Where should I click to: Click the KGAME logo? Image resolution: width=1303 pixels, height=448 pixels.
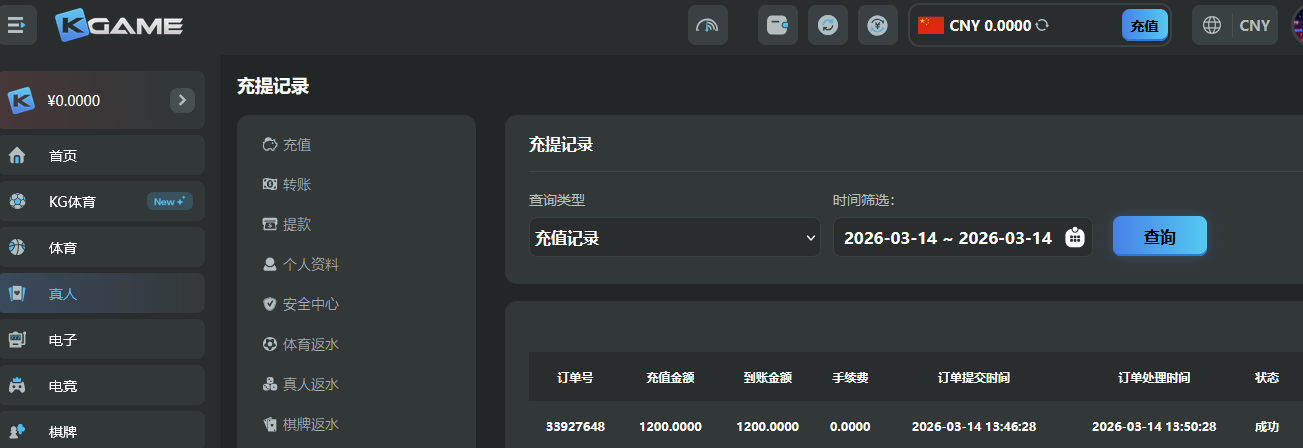pos(119,26)
